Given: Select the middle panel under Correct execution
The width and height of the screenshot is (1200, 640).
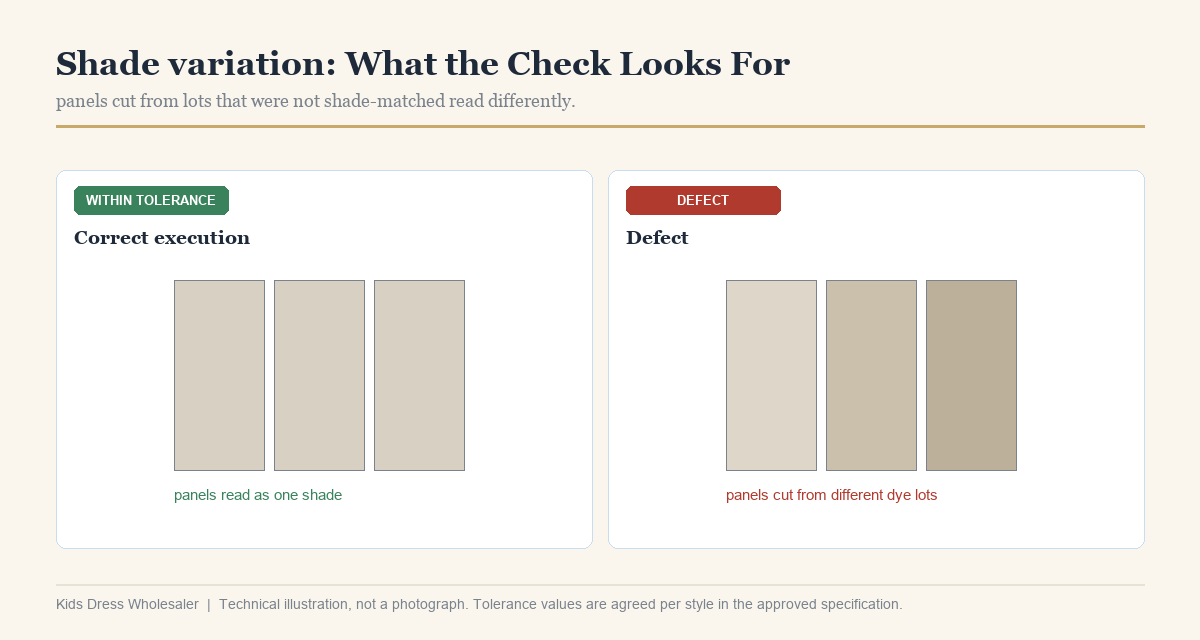Looking at the screenshot, I should coord(319,375).
